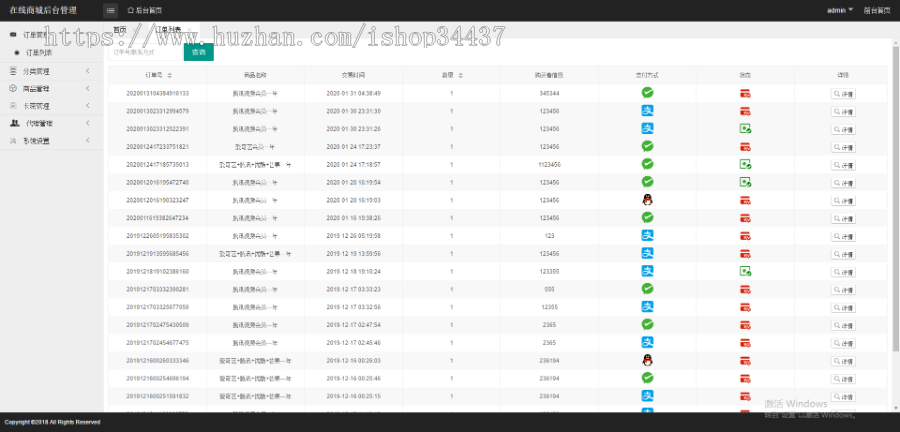Image resolution: width=900 pixels, height=432 pixels.
Task: Open 后台首页 home link in top bar
Action: 145,10
